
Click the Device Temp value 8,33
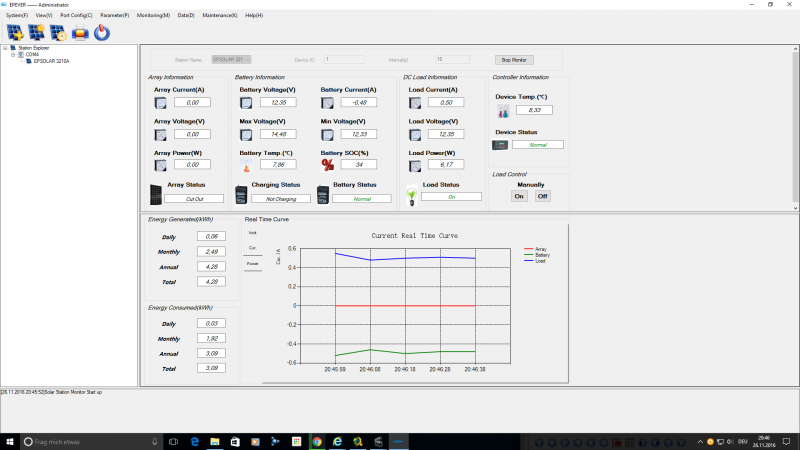534,110
